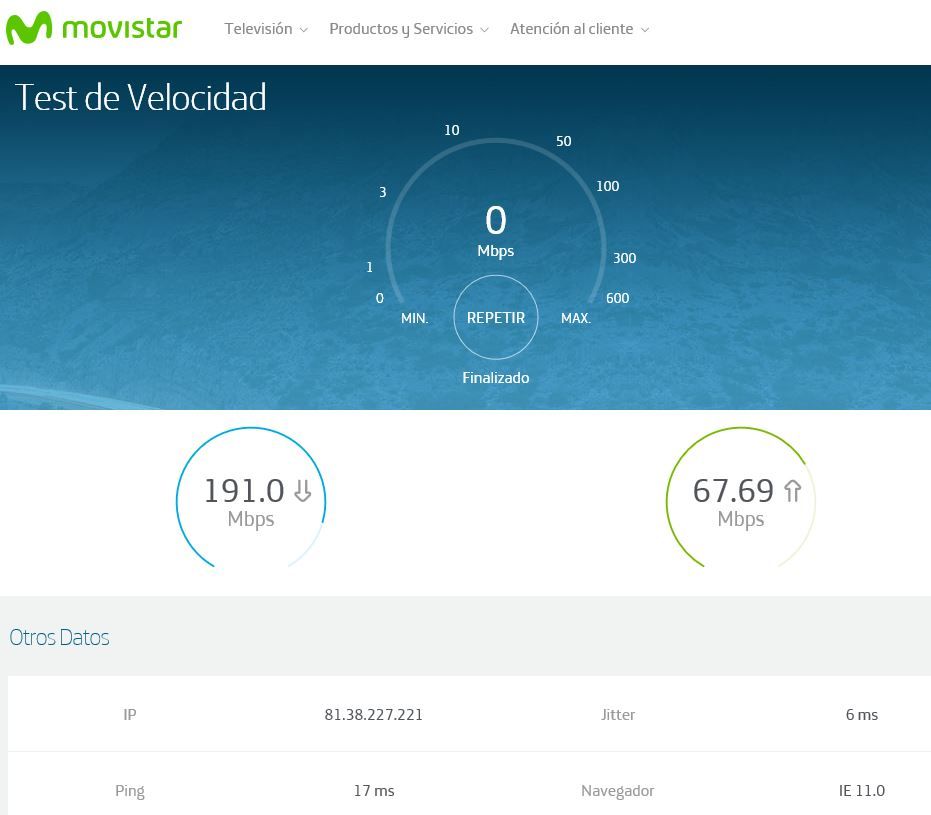Click the Otros Datos section heading
The image size is (931, 815).
[x=59, y=638]
